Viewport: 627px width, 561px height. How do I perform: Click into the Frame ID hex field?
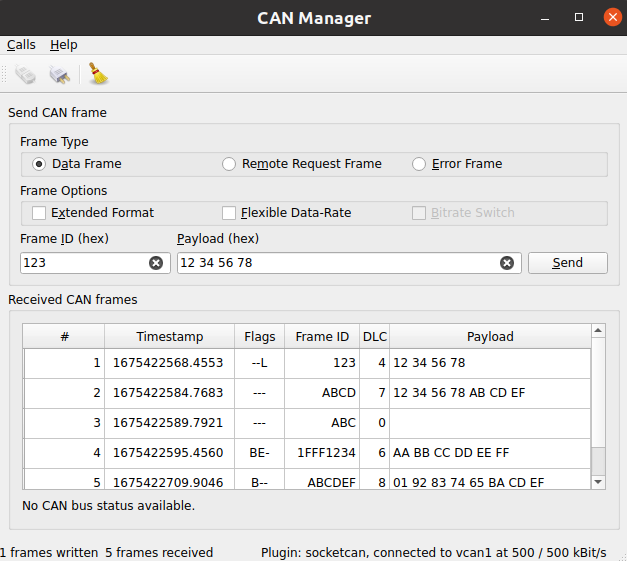coord(84,263)
